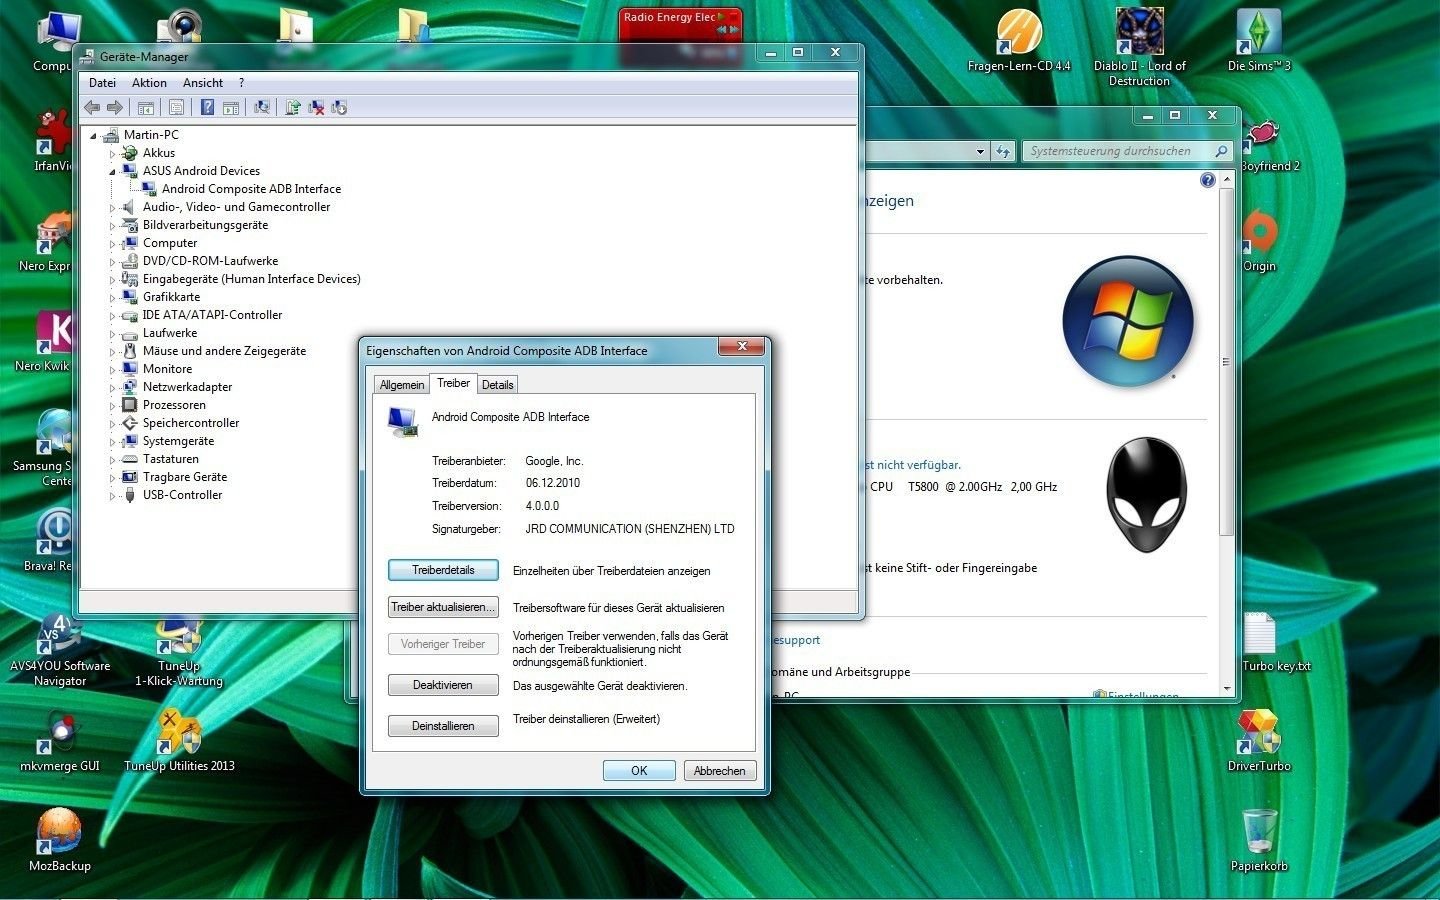Click the System window vertical scrollbar
This screenshot has height=900, width=1440.
point(1226,435)
